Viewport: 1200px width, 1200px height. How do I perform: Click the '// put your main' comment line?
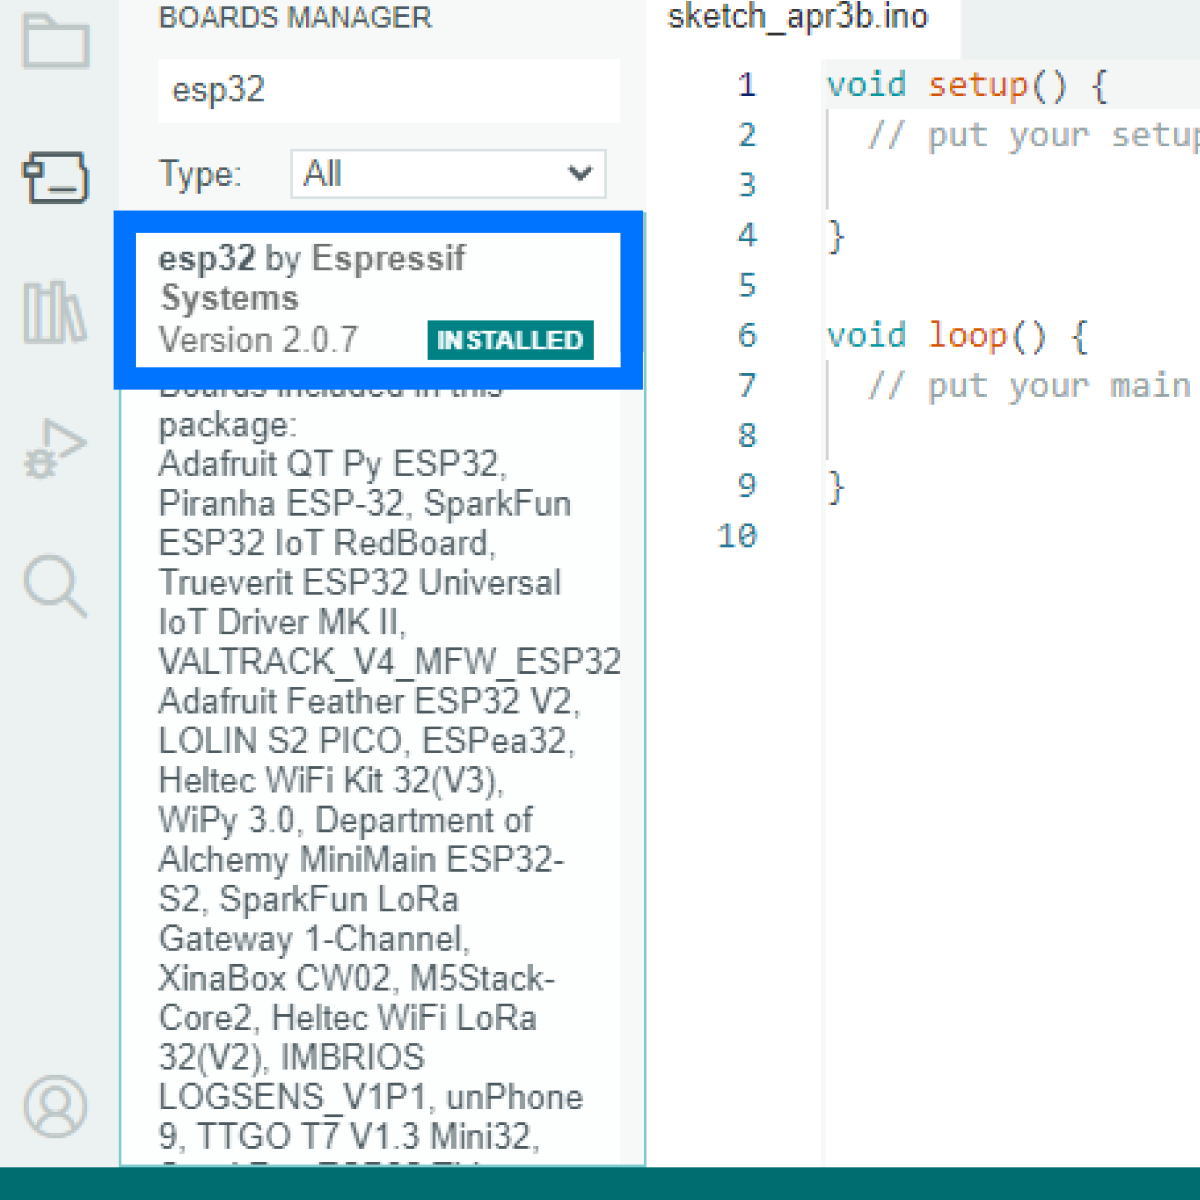pos(1030,385)
